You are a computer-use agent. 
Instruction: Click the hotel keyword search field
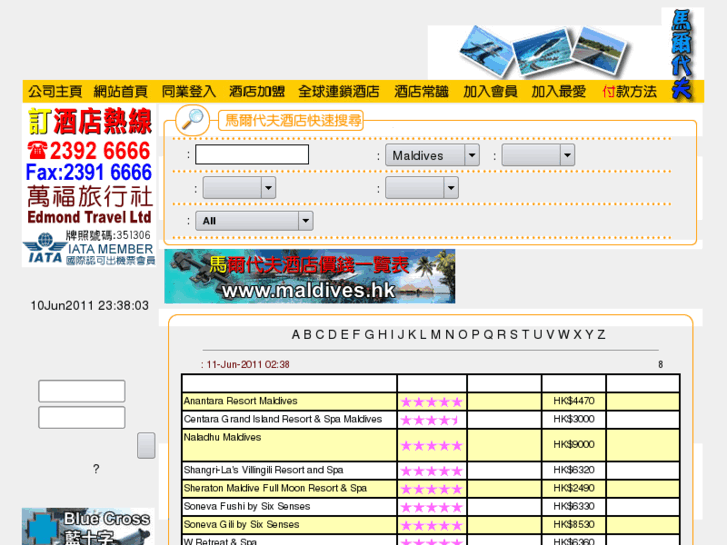coord(252,154)
